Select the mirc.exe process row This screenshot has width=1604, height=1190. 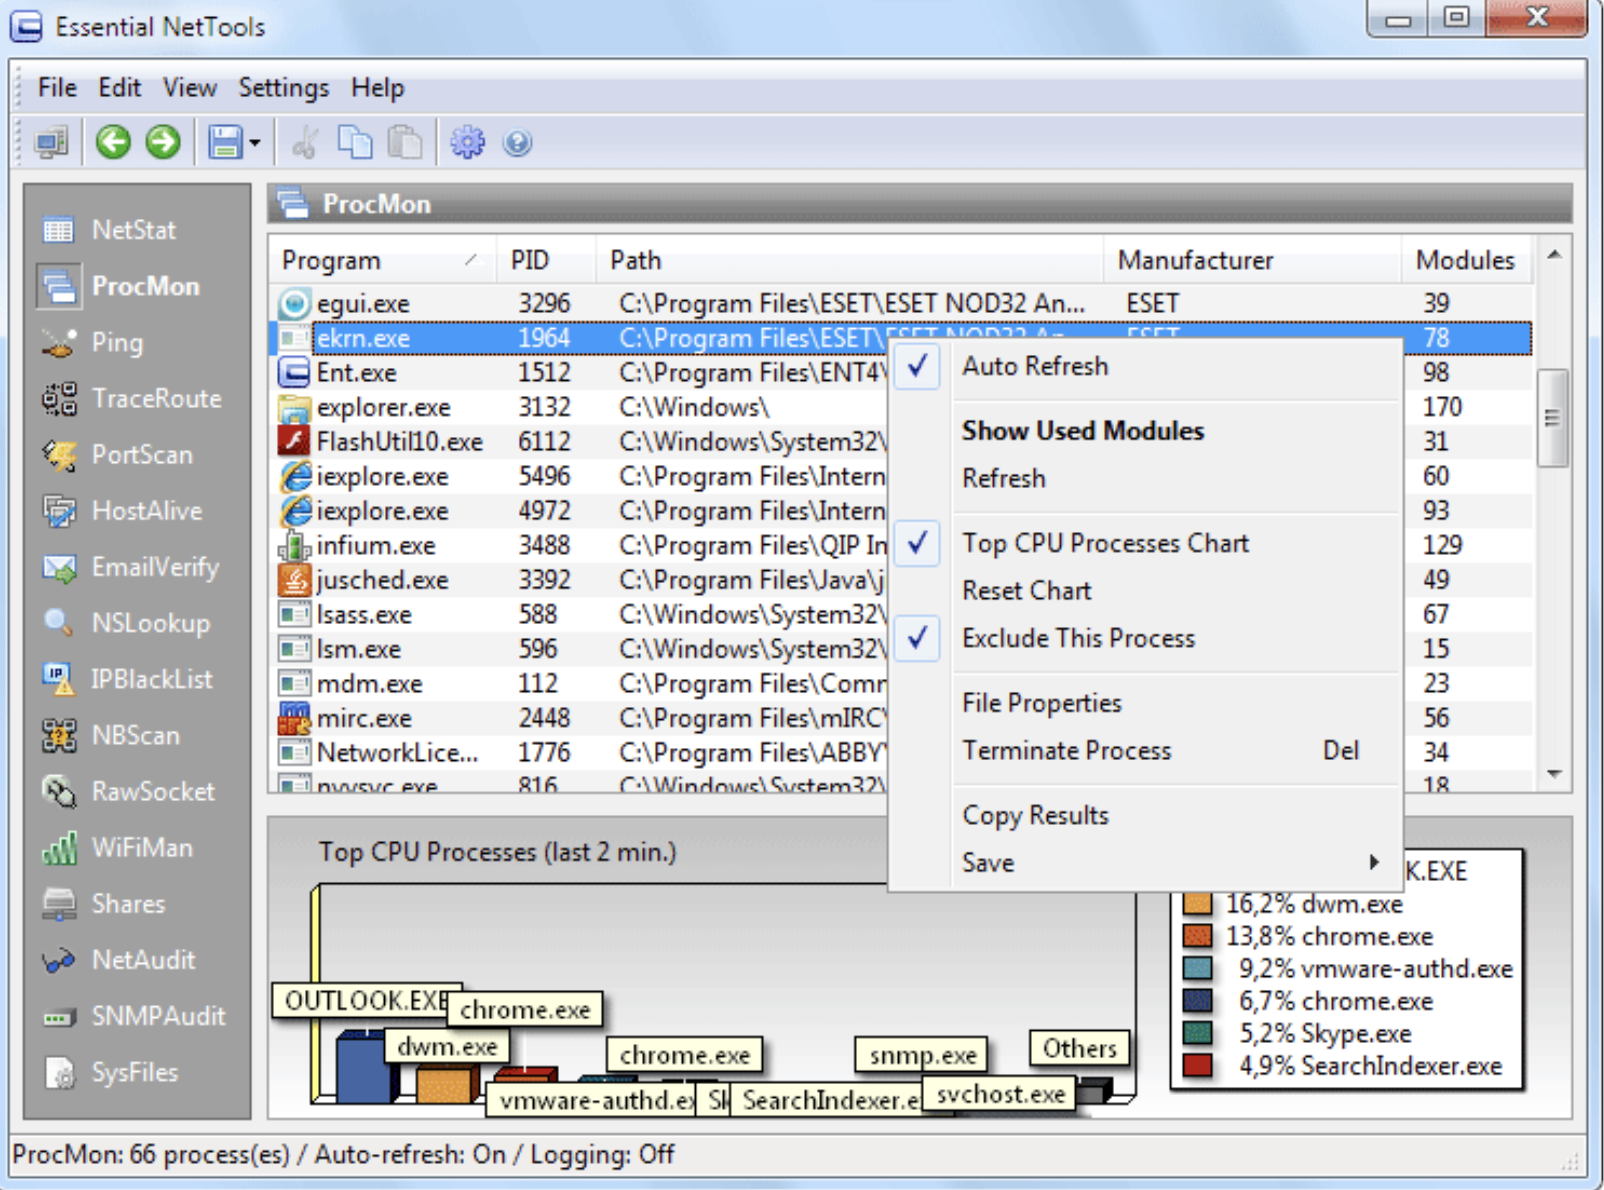pos(579,718)
